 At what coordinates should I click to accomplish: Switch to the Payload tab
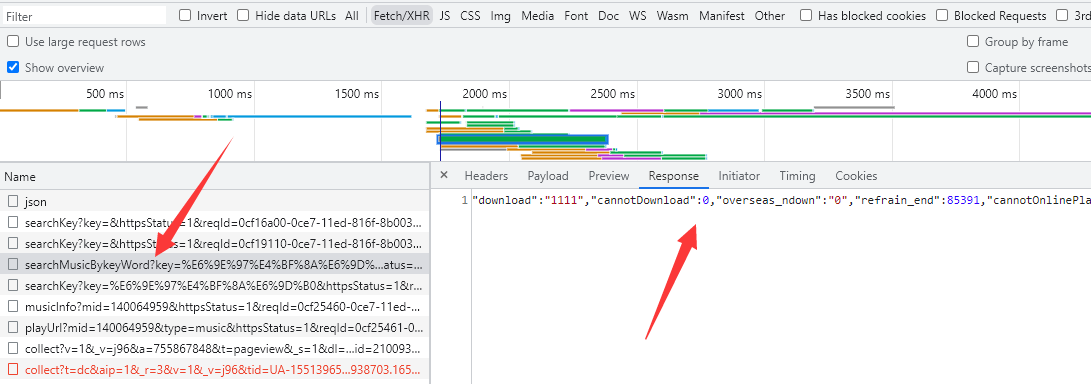[x=548, y=176]
